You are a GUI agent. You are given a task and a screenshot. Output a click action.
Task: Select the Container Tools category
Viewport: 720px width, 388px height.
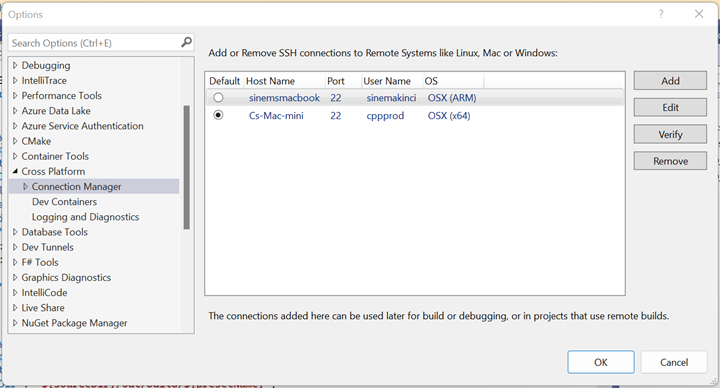pyautogui.click(x=55, y=156)
